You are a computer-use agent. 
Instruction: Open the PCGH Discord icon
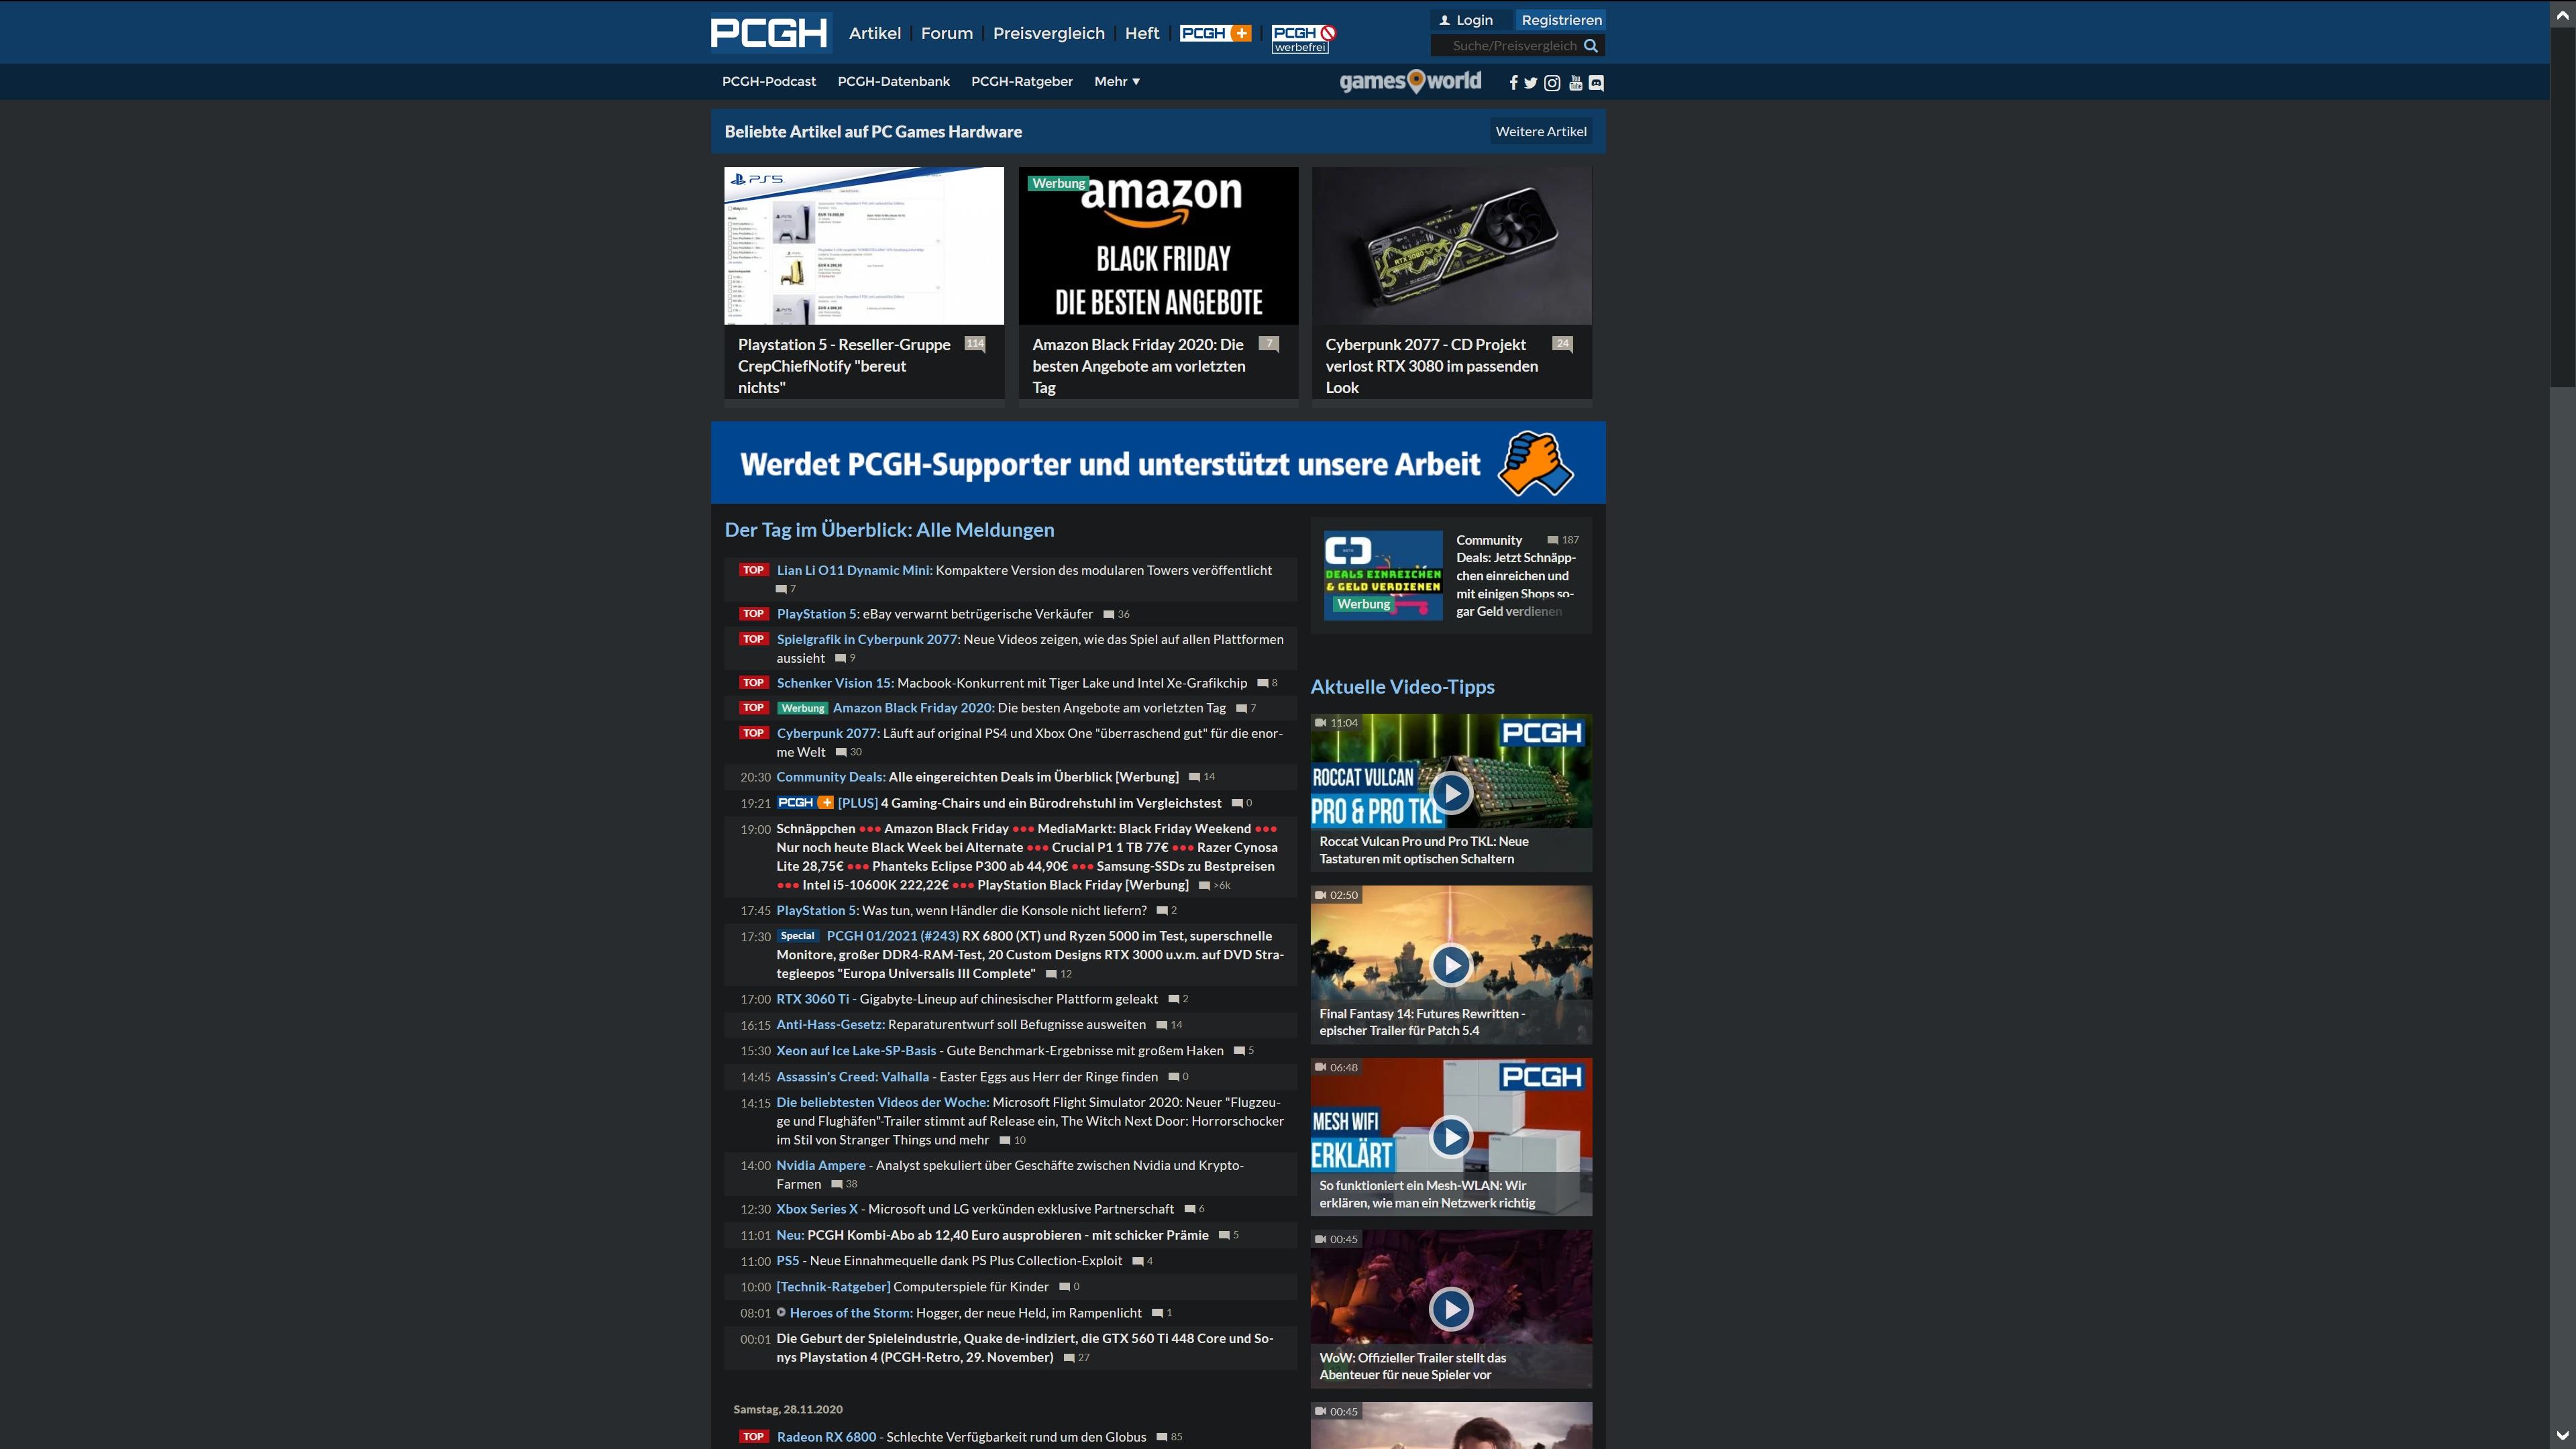tap(1597, 83)
